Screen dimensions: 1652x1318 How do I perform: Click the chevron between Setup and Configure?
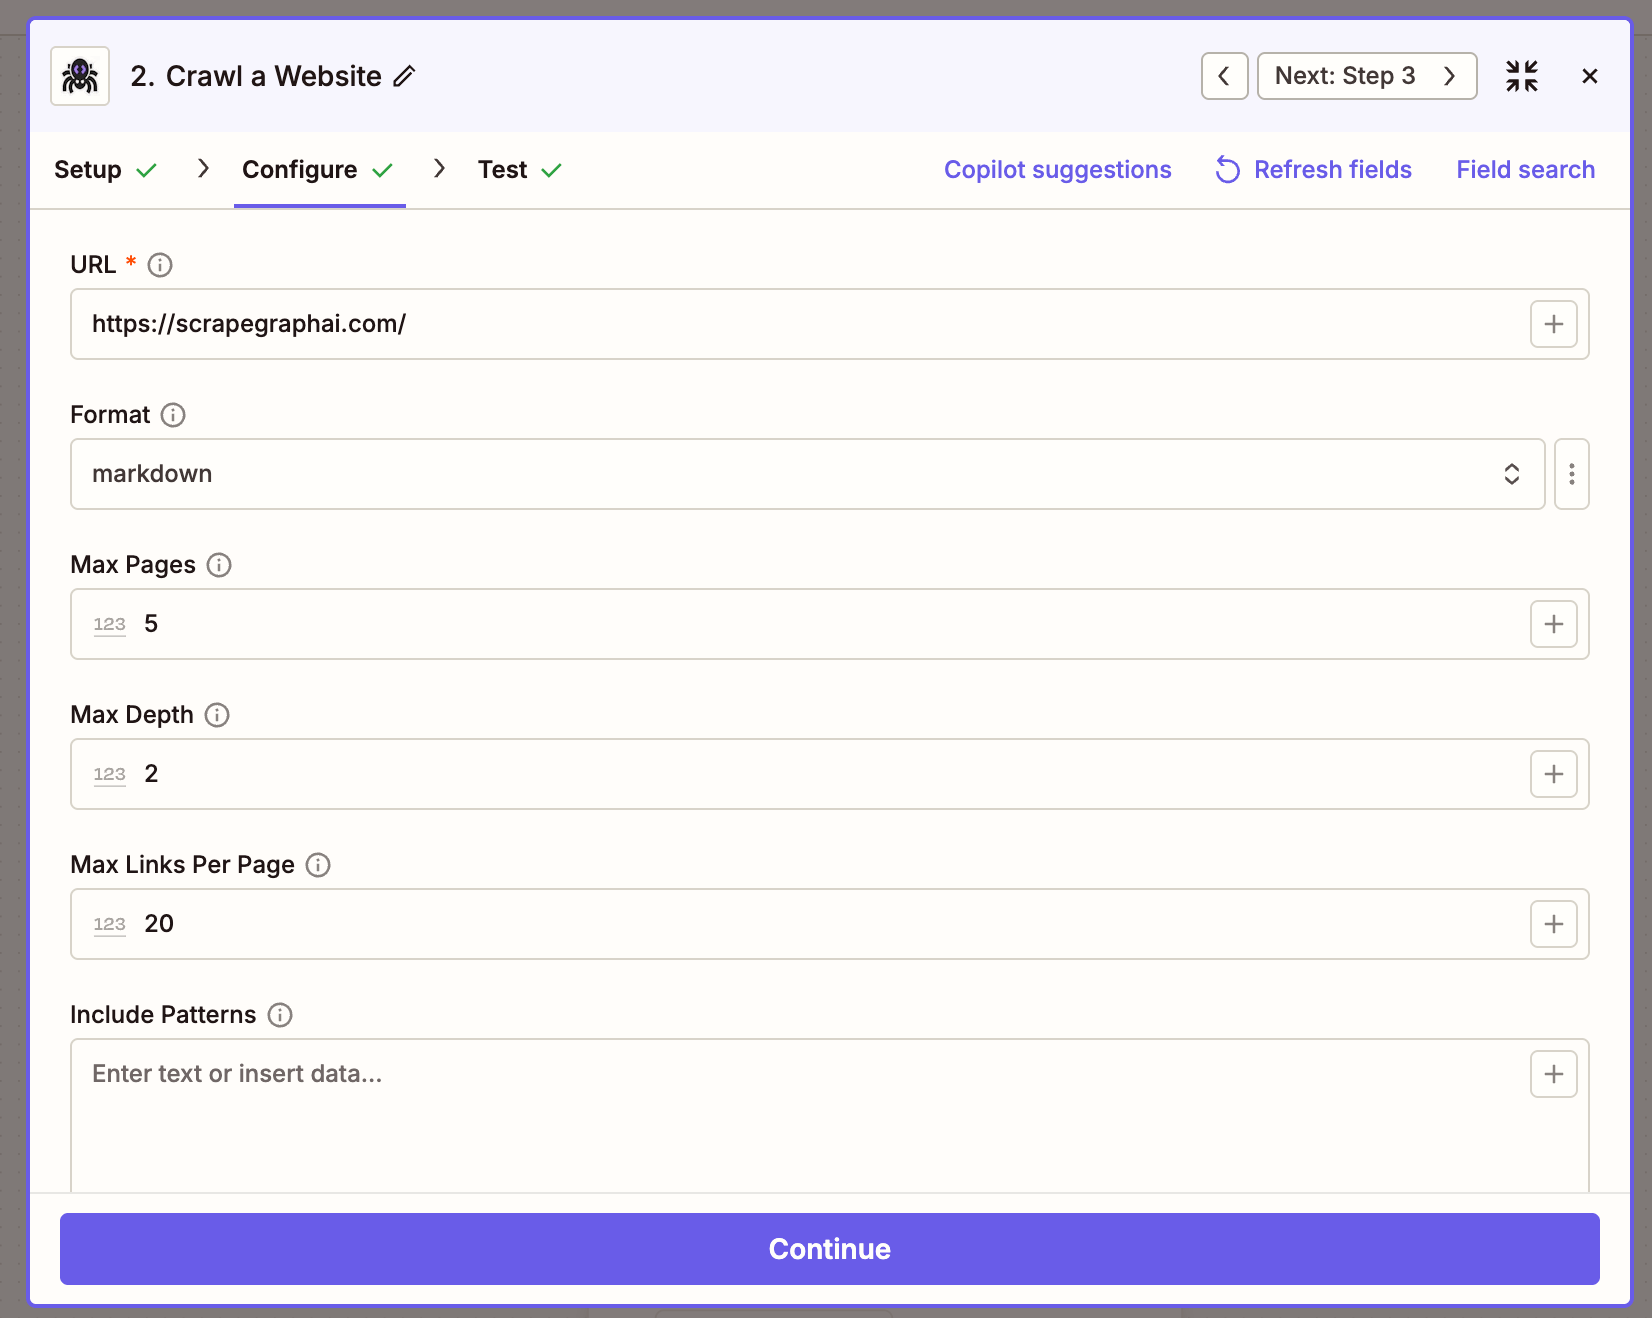click(x=203, y=168)
